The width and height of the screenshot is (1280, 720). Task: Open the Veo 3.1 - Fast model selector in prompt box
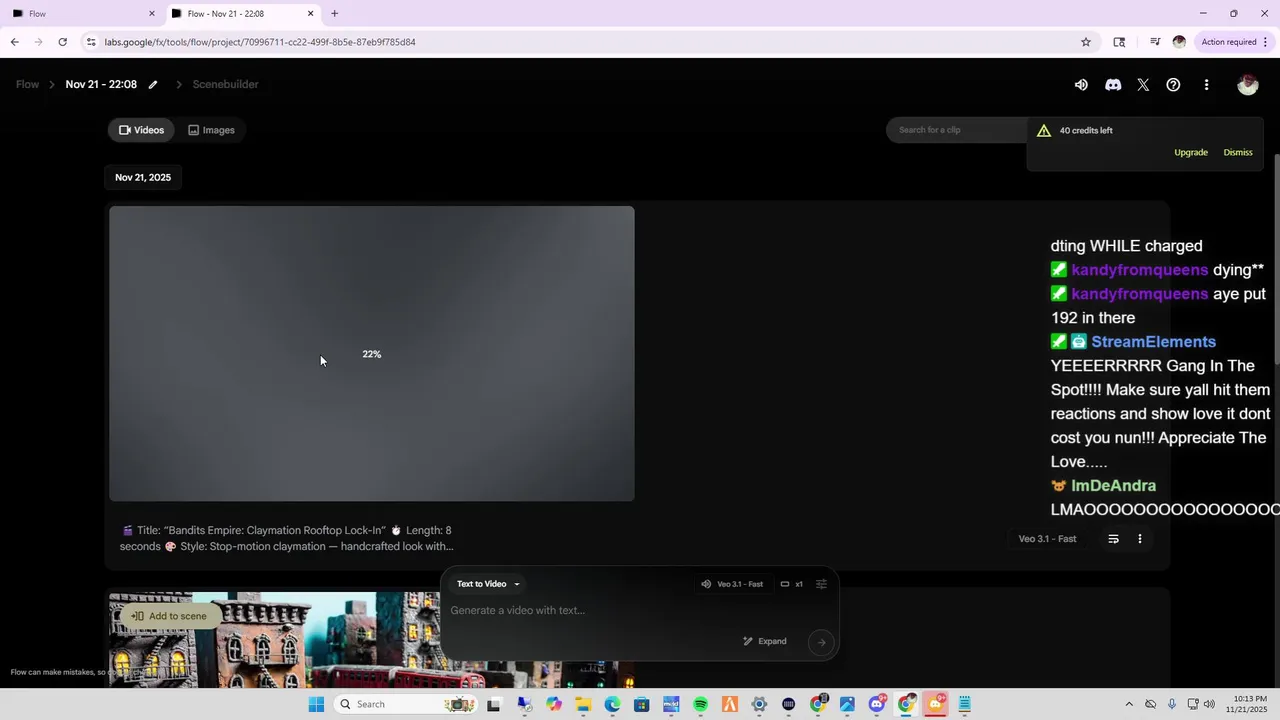click(732, 584)
